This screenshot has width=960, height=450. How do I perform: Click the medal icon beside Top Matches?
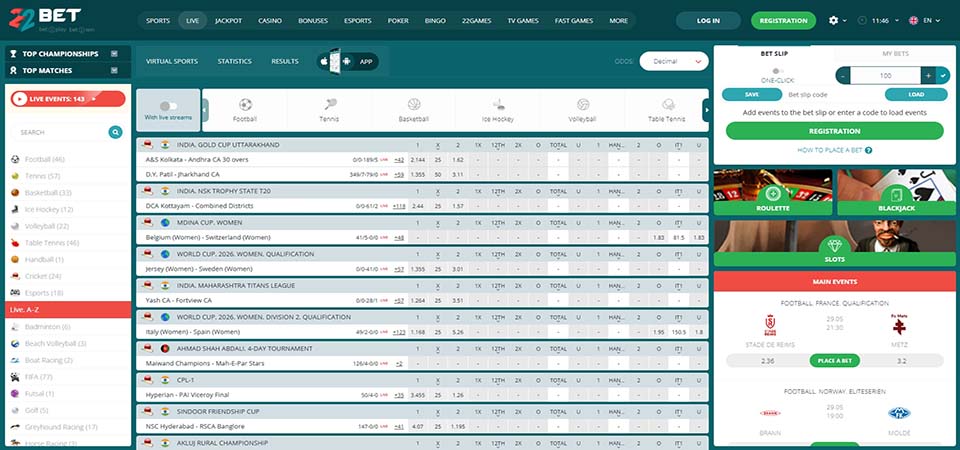[x=13, y=70]
